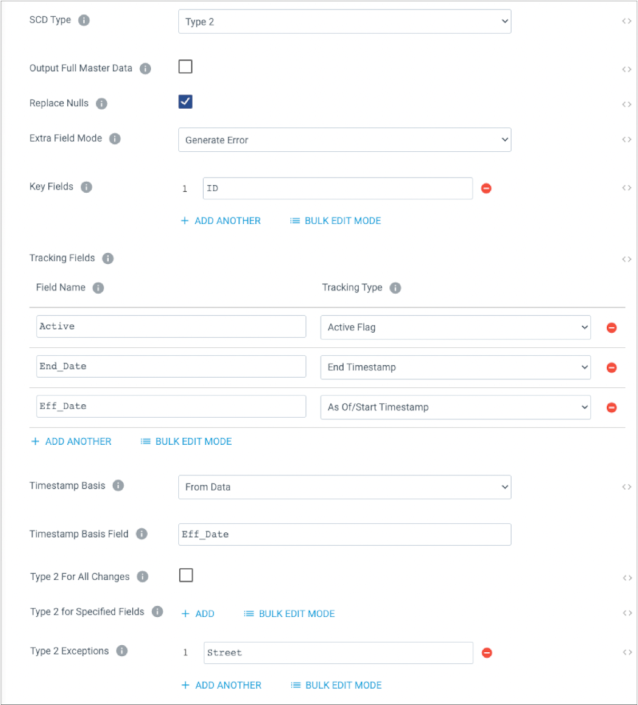
Task: Click Add Another under Key Fields
Action: [x=221, y=221]
